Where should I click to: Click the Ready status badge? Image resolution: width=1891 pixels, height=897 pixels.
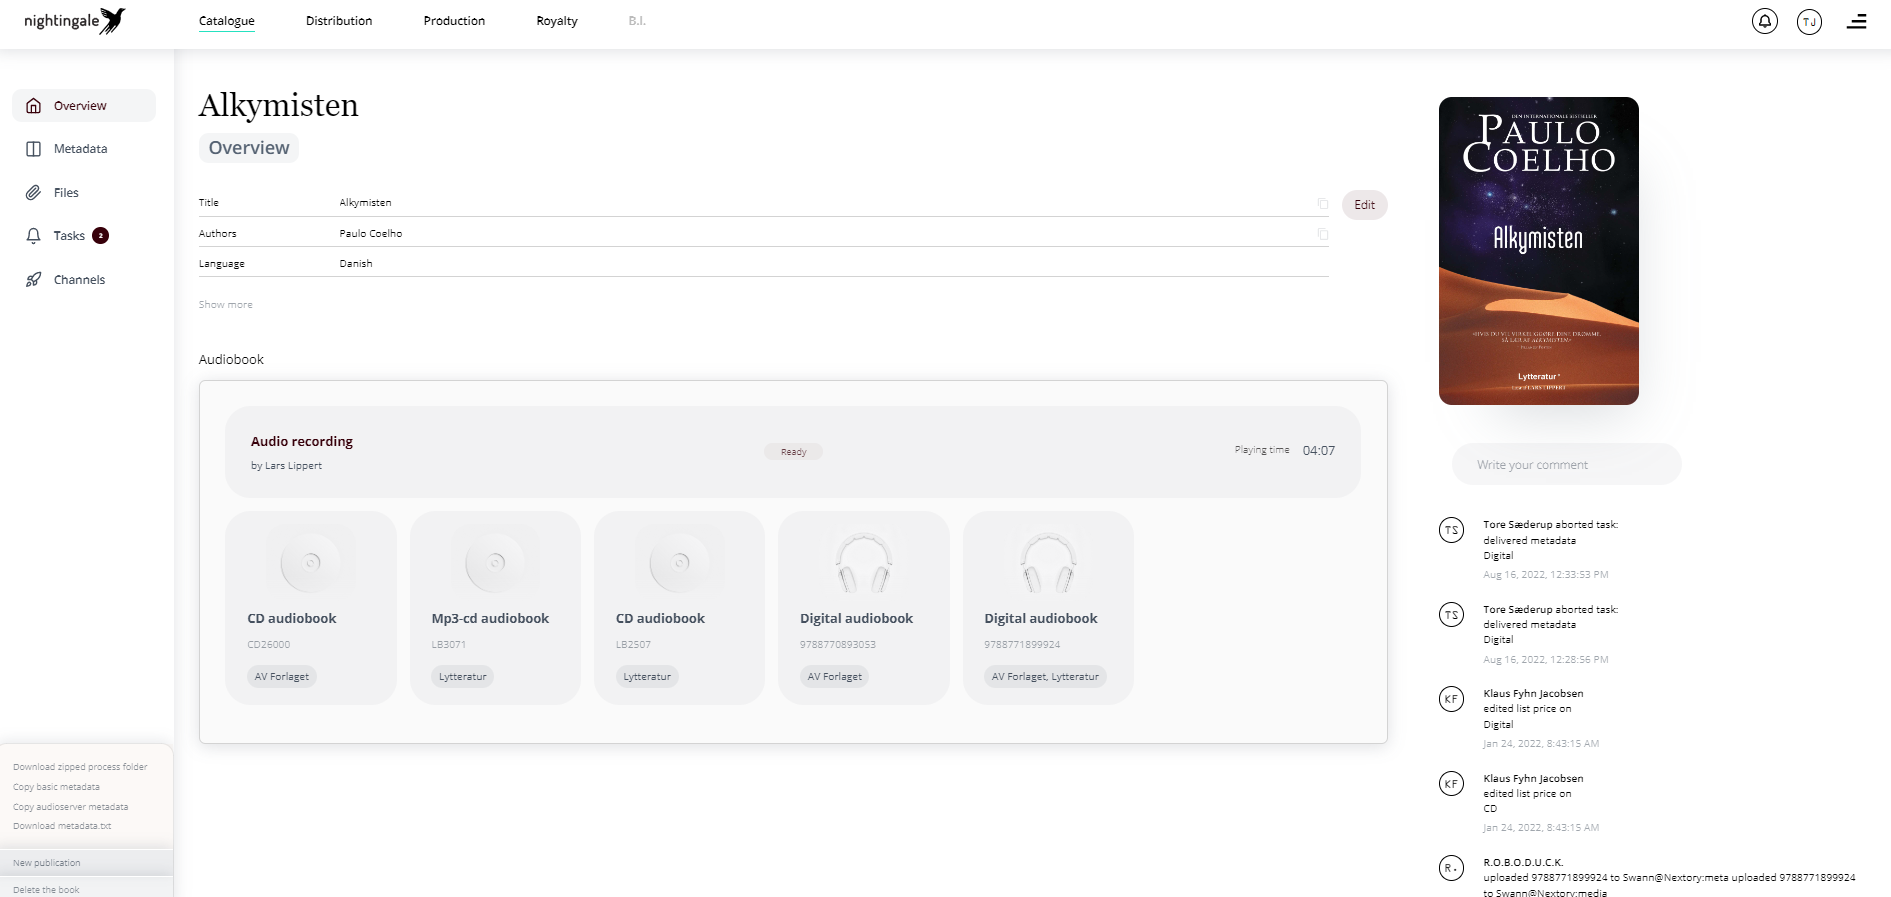click(x=794, y=452)
